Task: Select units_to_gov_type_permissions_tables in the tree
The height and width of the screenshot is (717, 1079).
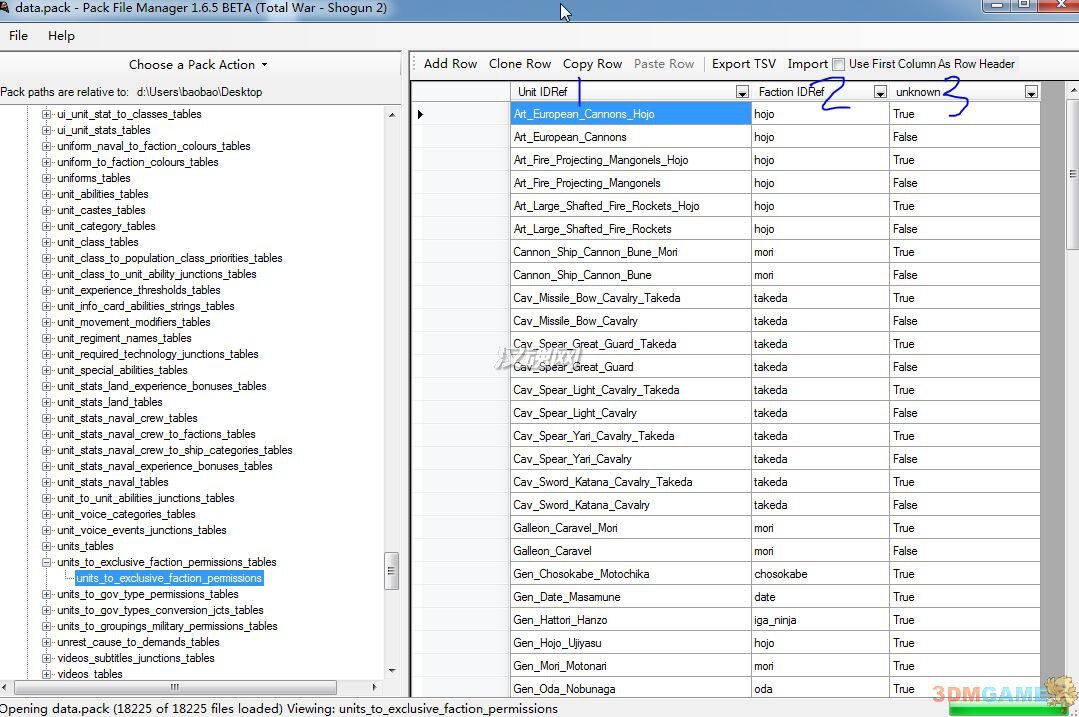Action: point(148,594)
